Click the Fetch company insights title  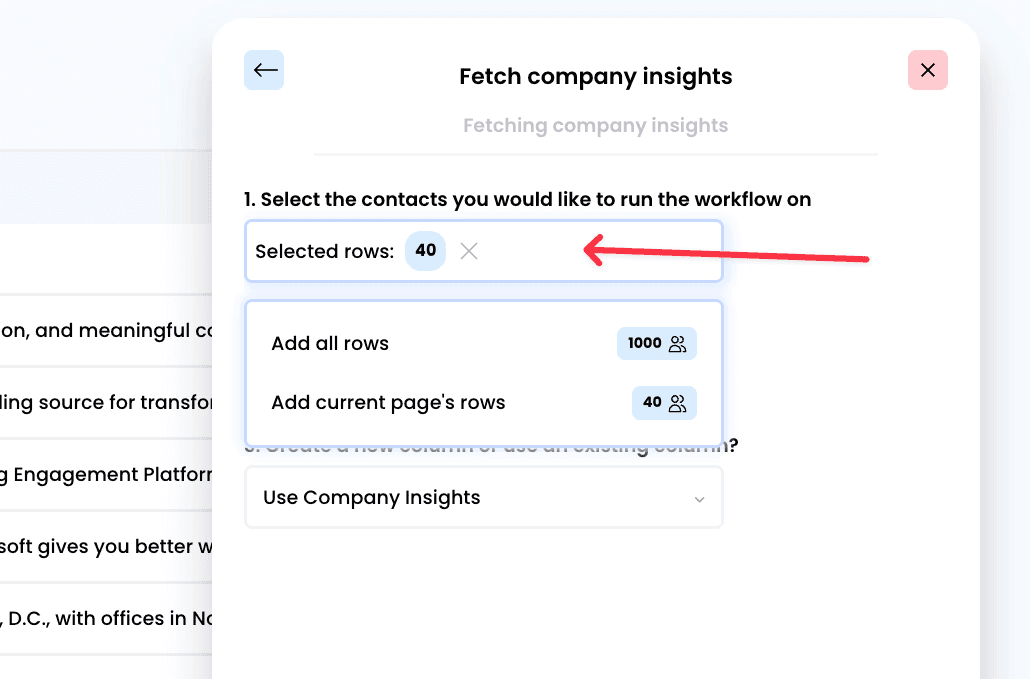(x=596, y=76)
